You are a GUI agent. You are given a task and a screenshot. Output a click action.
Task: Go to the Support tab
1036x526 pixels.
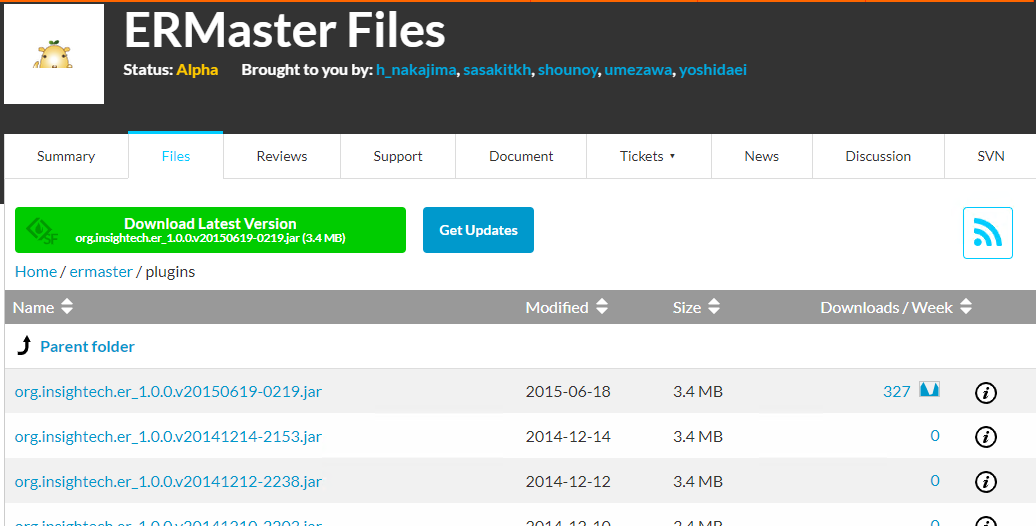[x=398, y=156]
